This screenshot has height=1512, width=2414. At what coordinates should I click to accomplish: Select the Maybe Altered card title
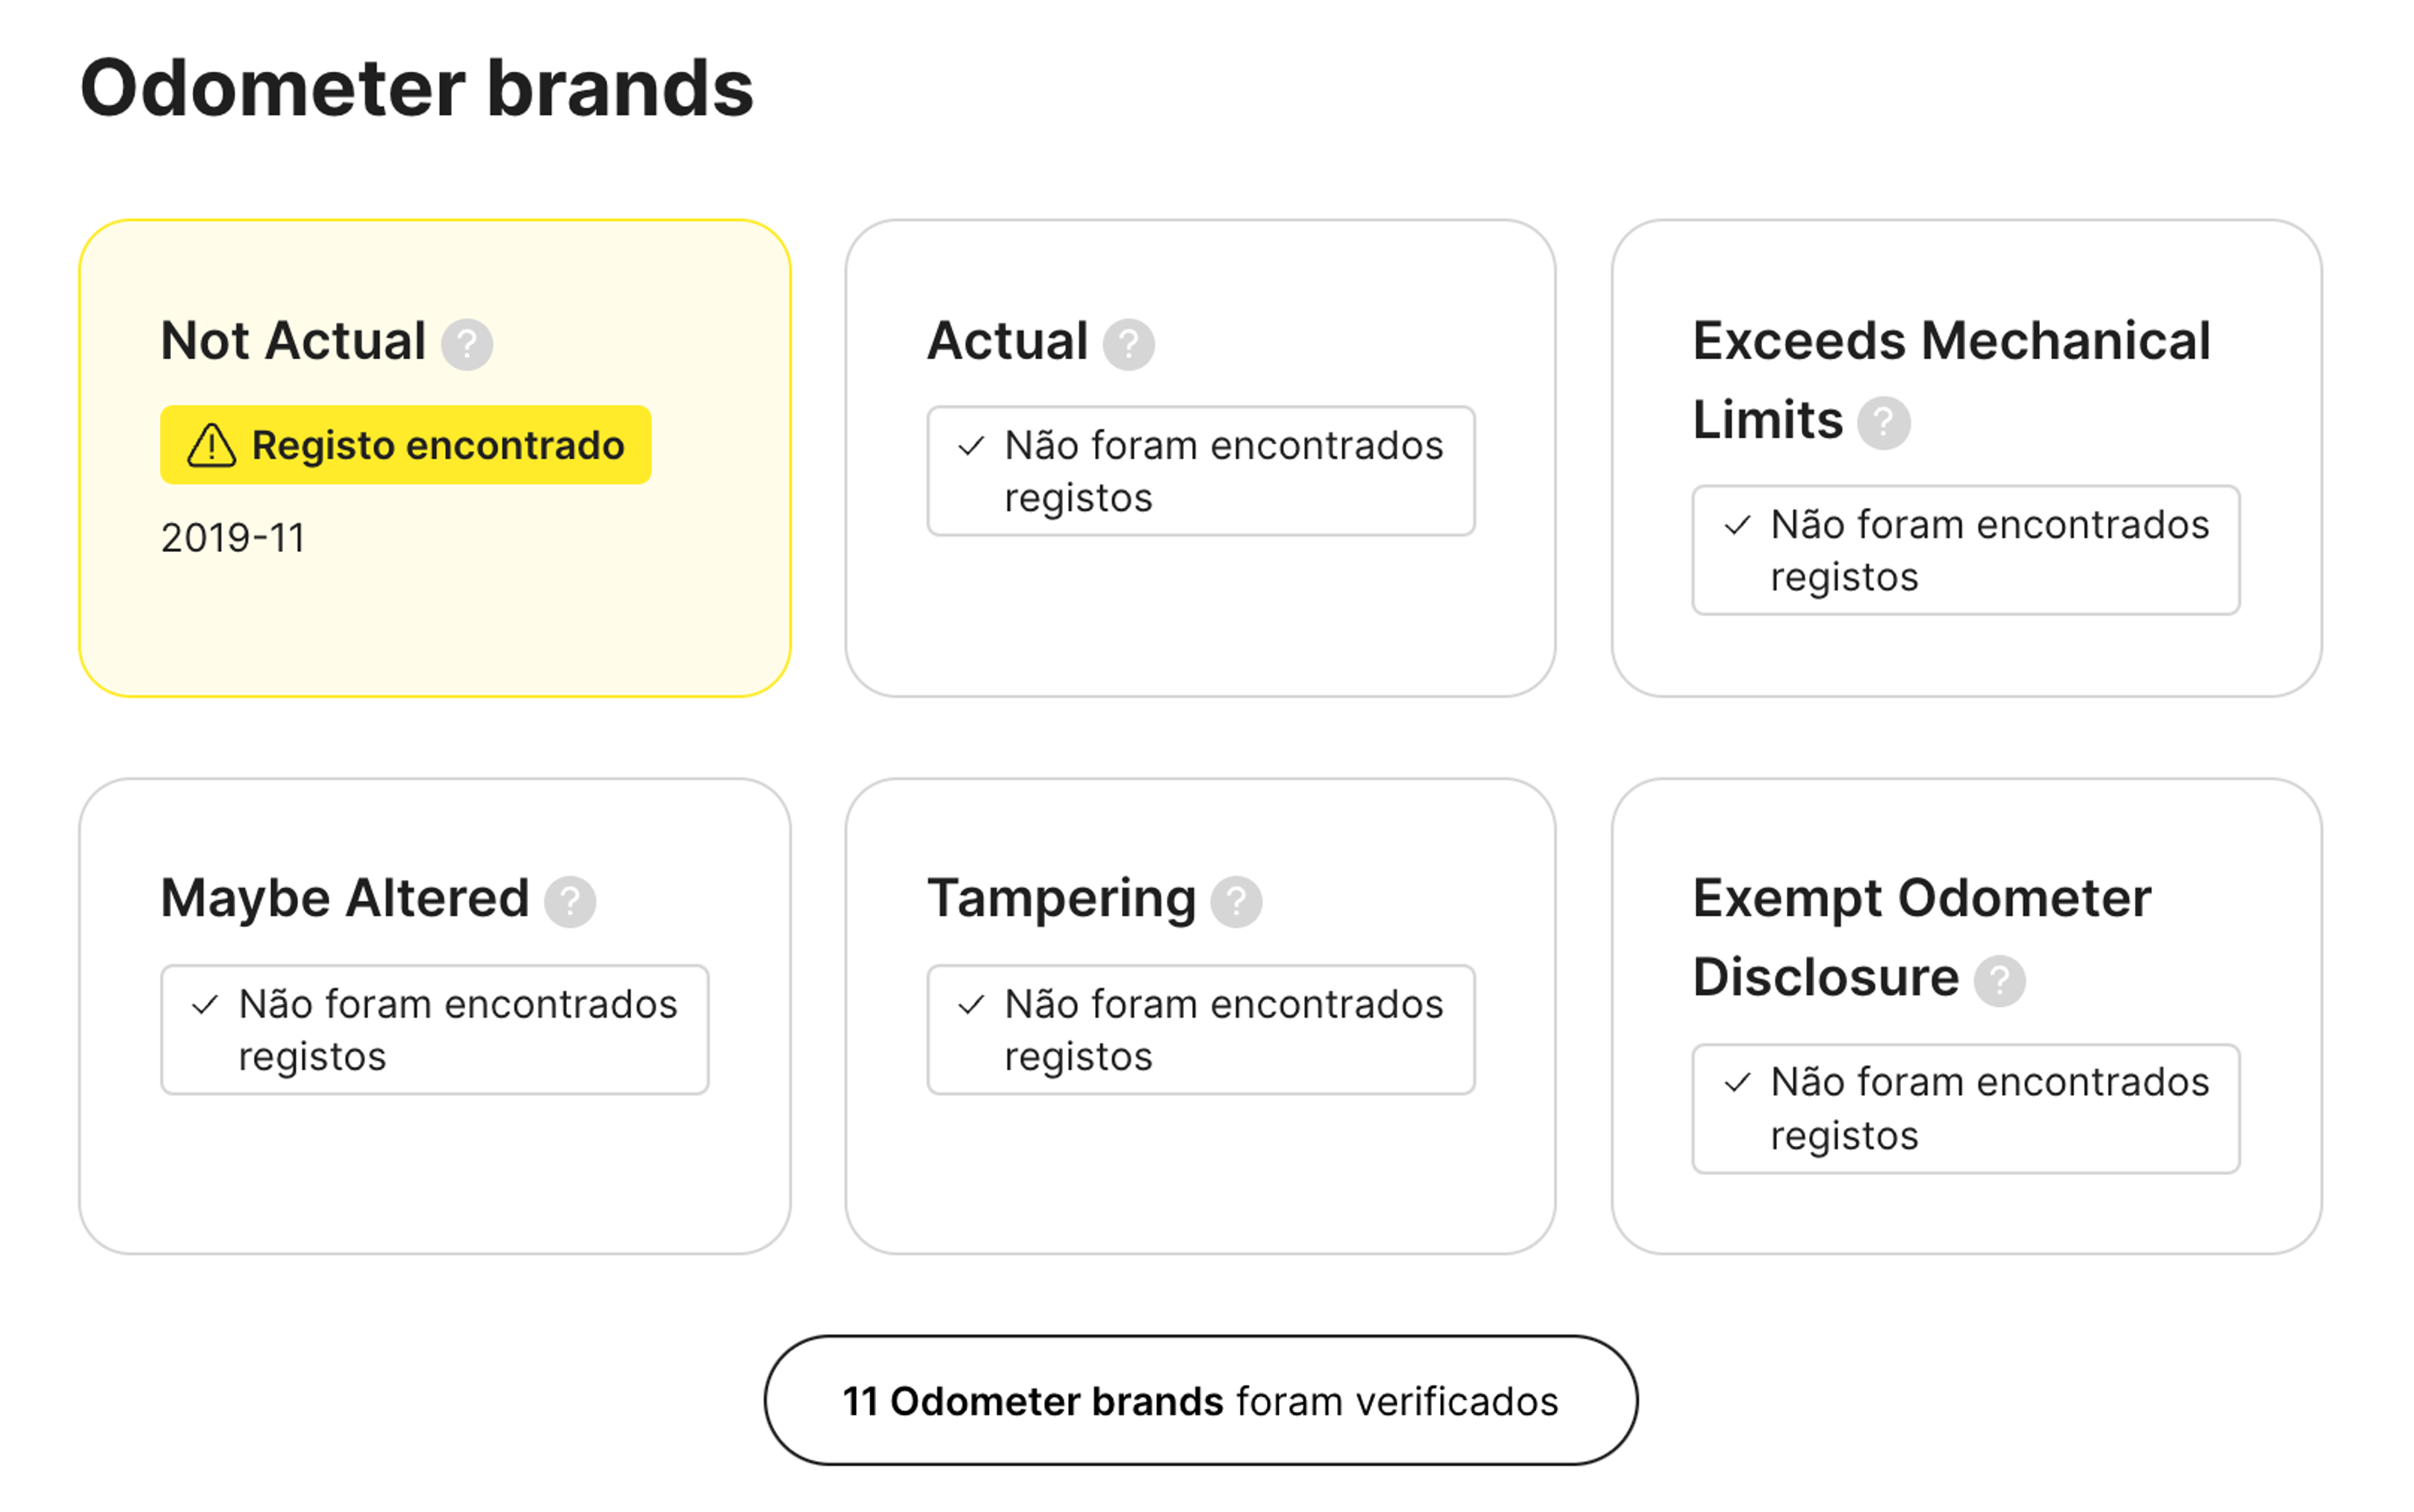point(344,898)
